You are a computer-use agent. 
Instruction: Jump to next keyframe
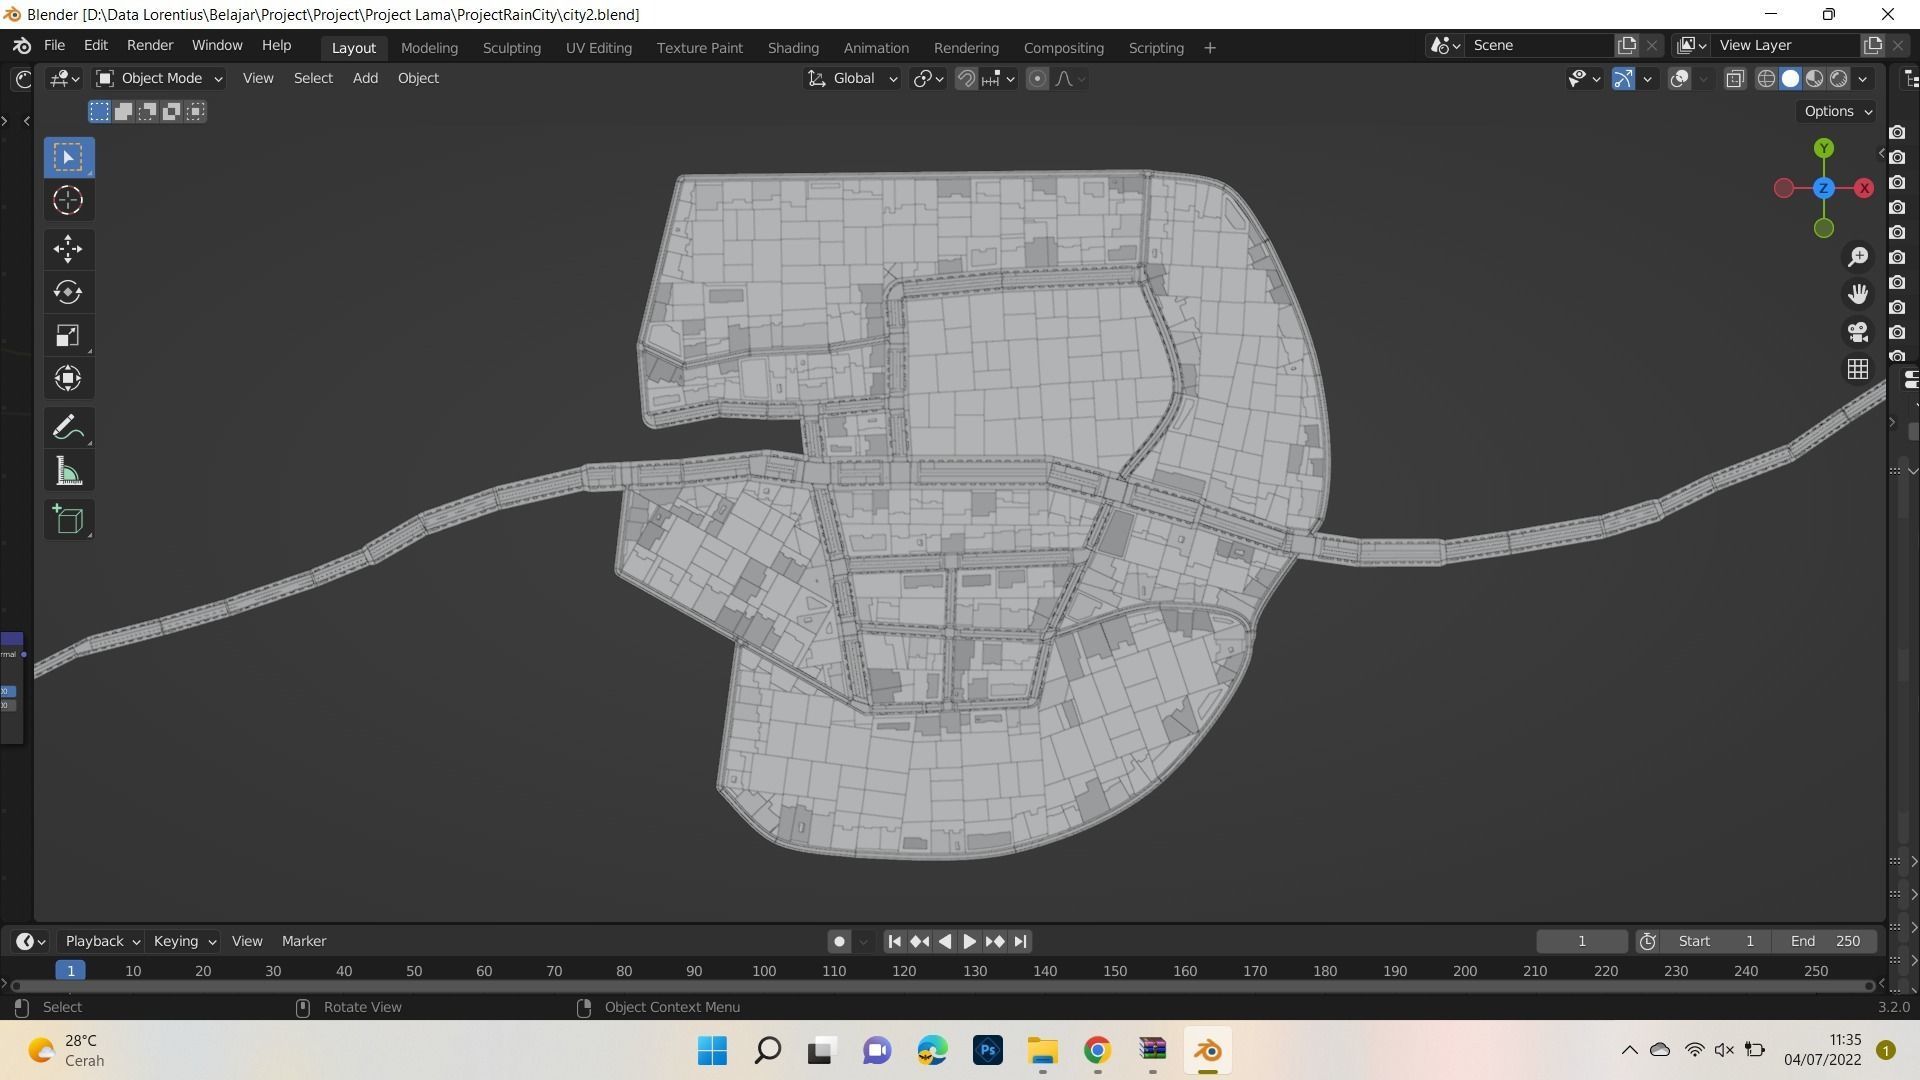[995, 941]
